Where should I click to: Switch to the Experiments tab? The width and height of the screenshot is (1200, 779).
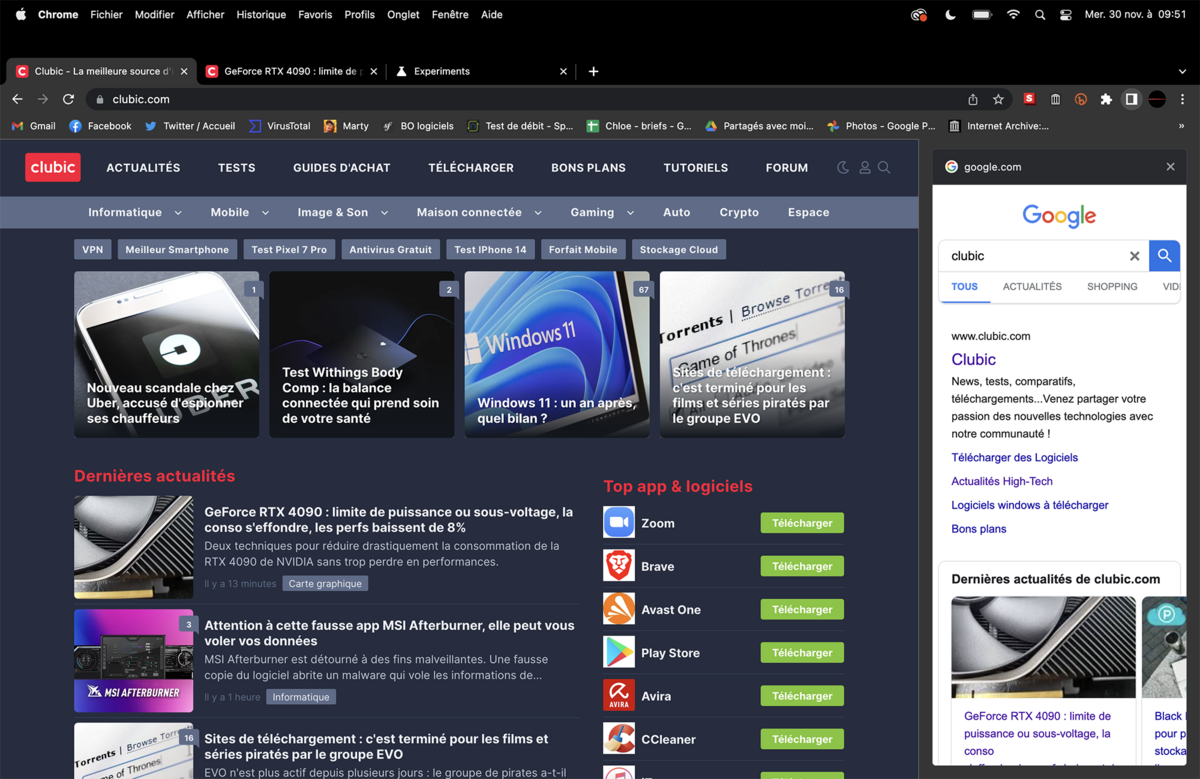click(x=481, y=71)
